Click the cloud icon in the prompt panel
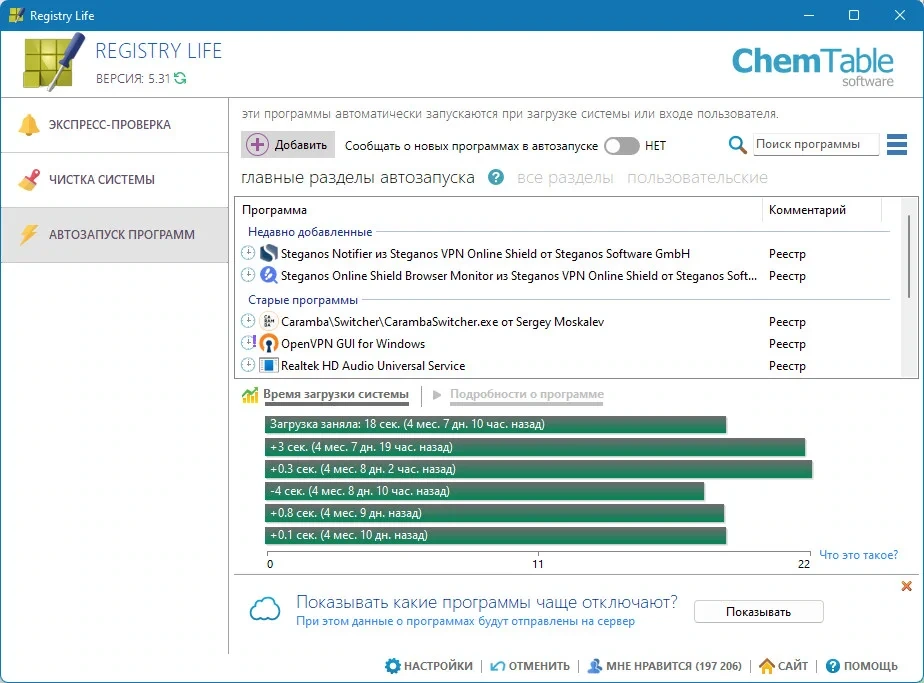This screenshot has width=924, height=683. click(x=265, y=609)
